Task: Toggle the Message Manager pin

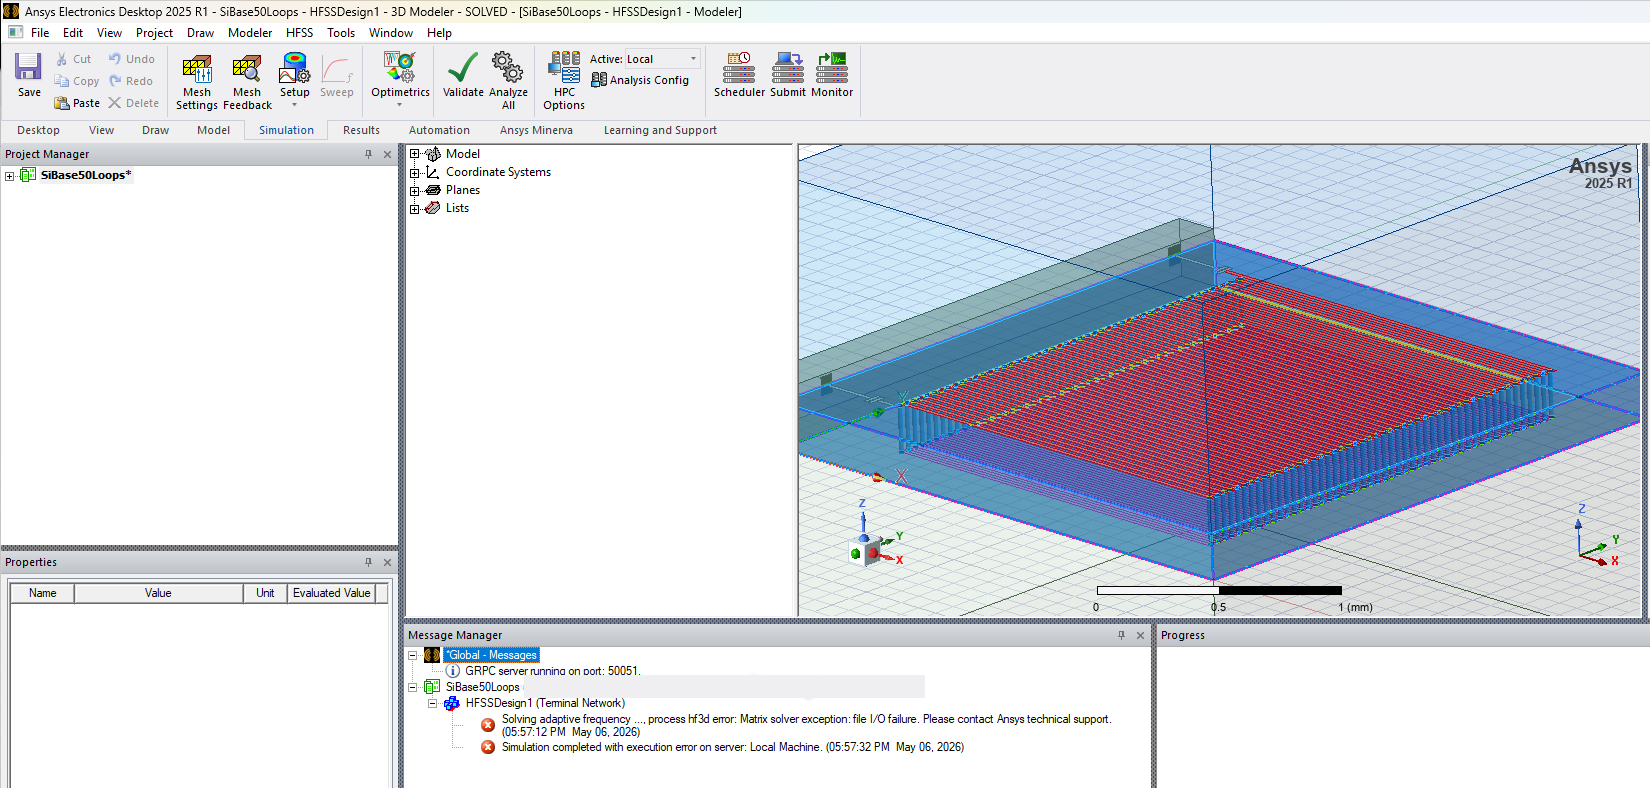Action: click(1121, 635)
